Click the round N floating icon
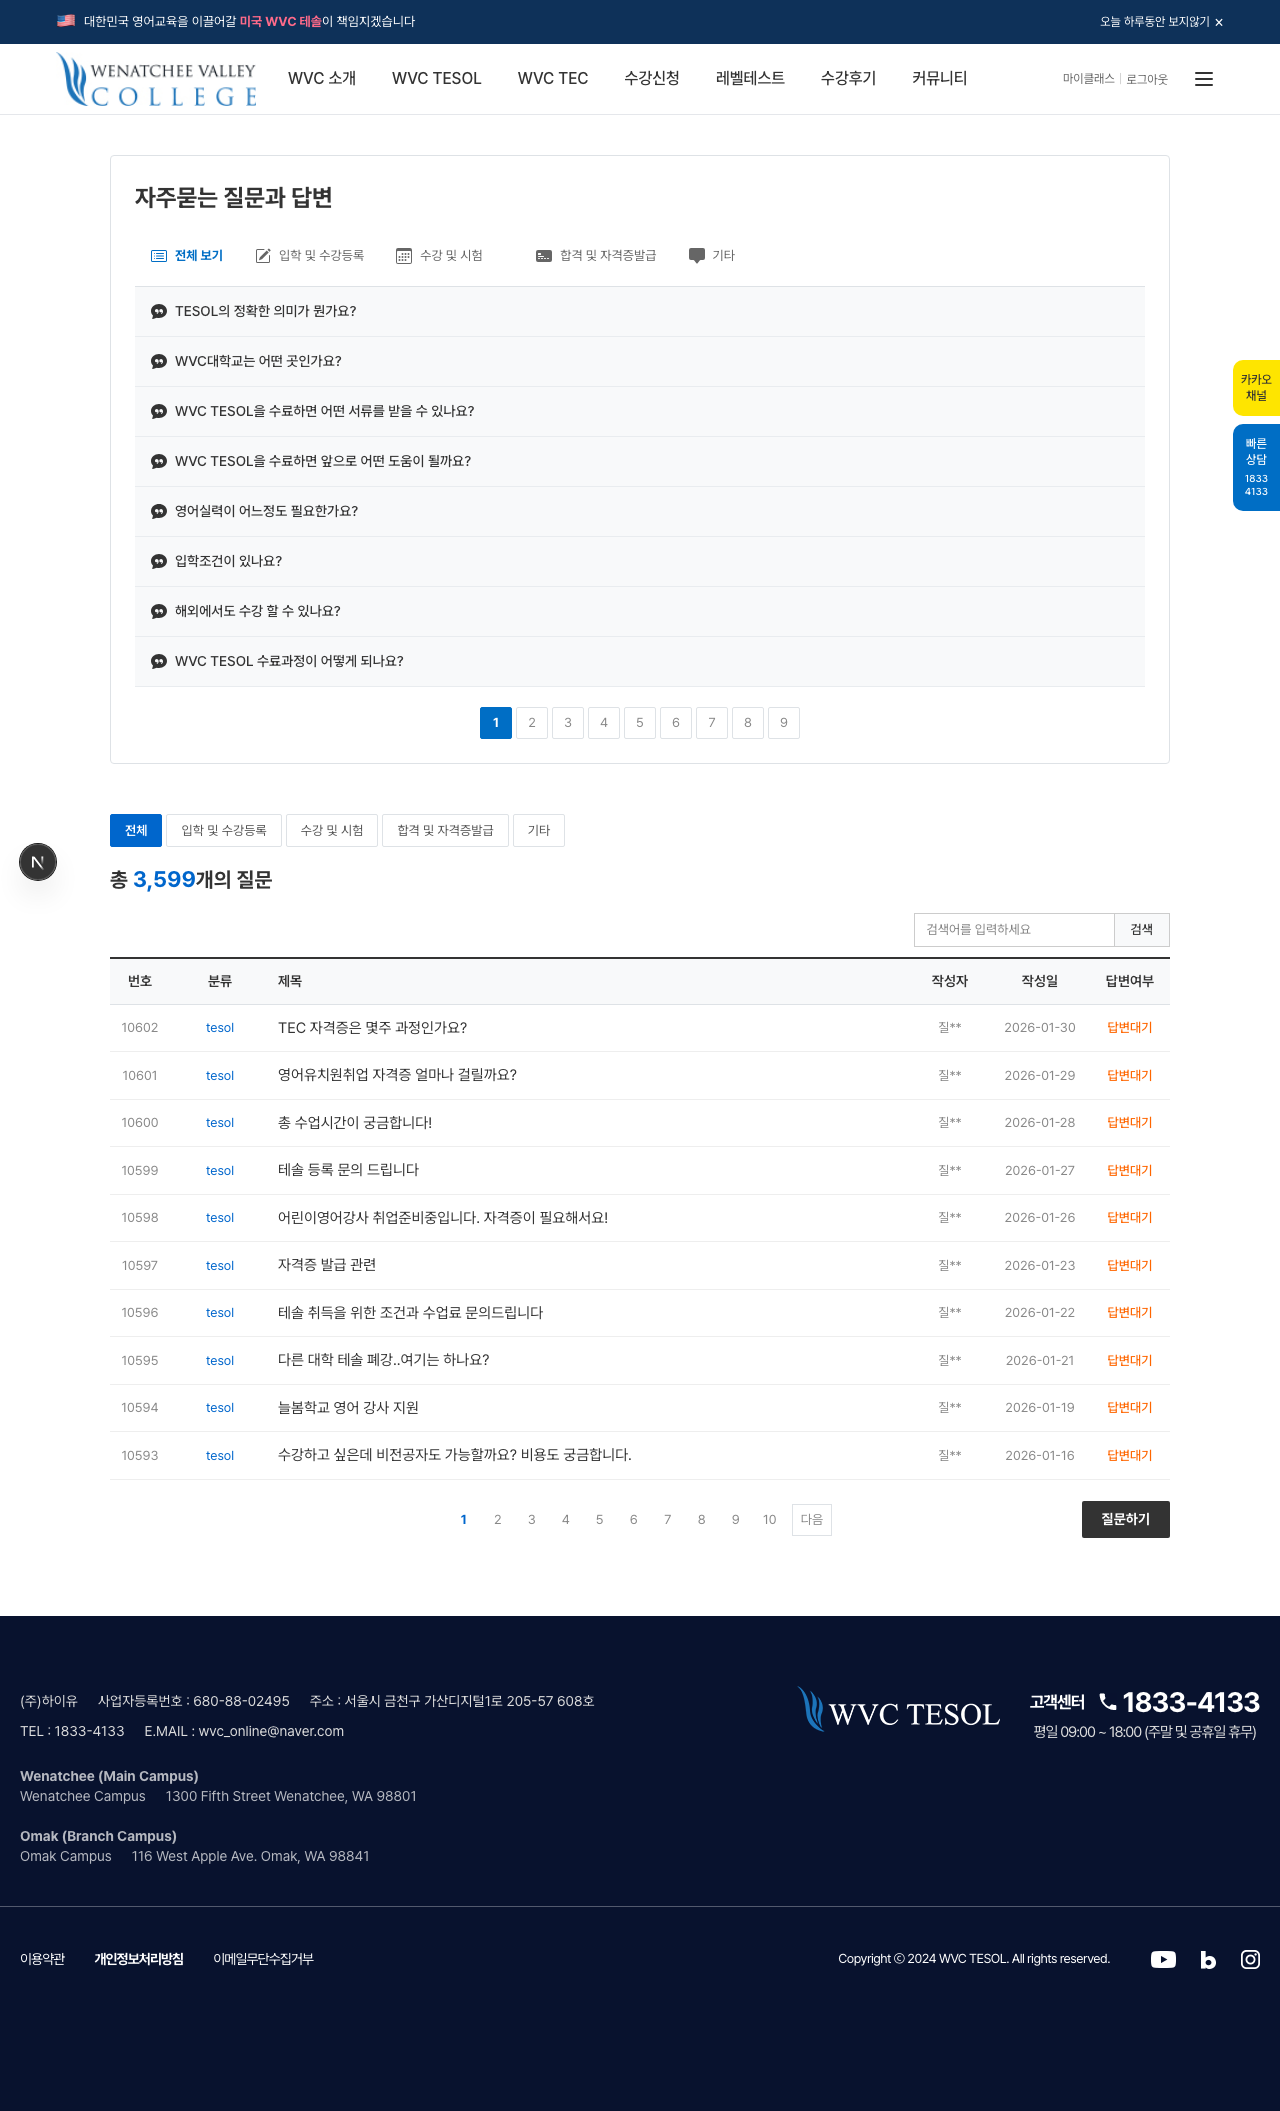1280x2111 pixels. (38, 862)
